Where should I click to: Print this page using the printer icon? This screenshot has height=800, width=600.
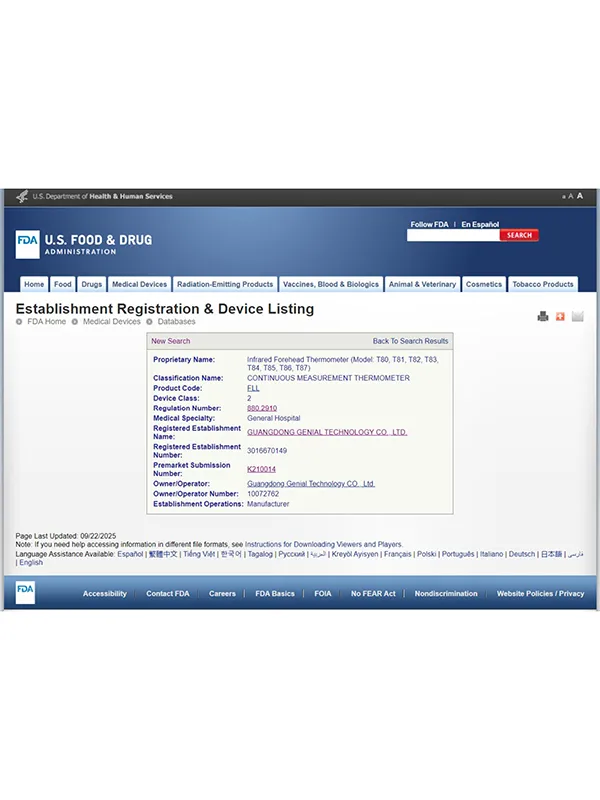coord(543,316)
